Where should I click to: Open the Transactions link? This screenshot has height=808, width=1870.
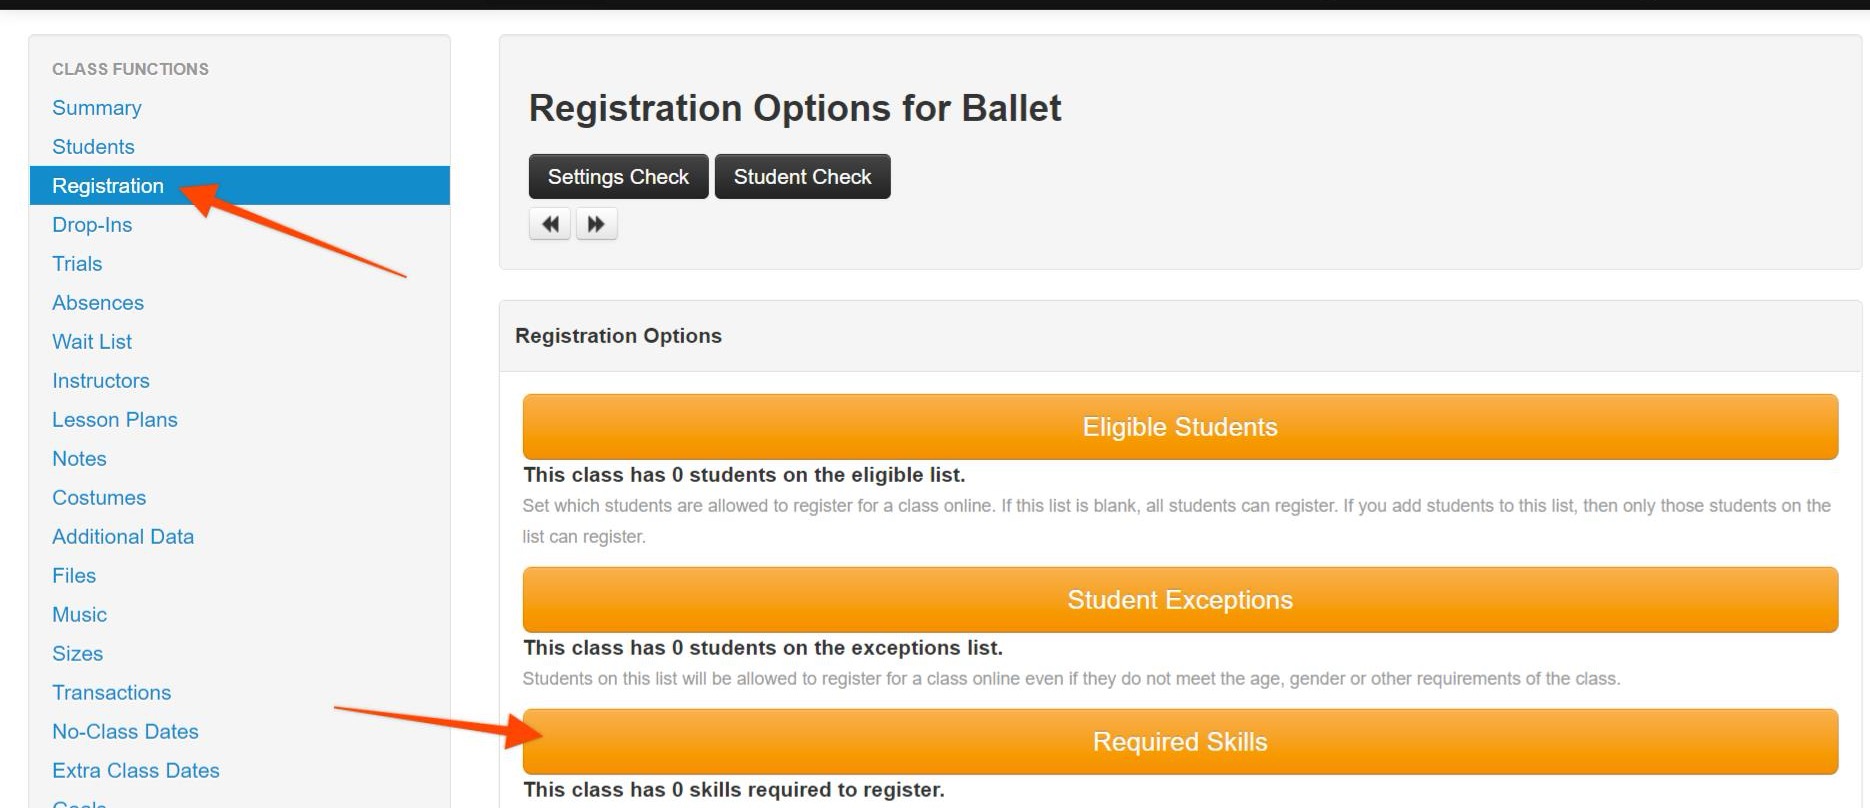pos(112,693)
